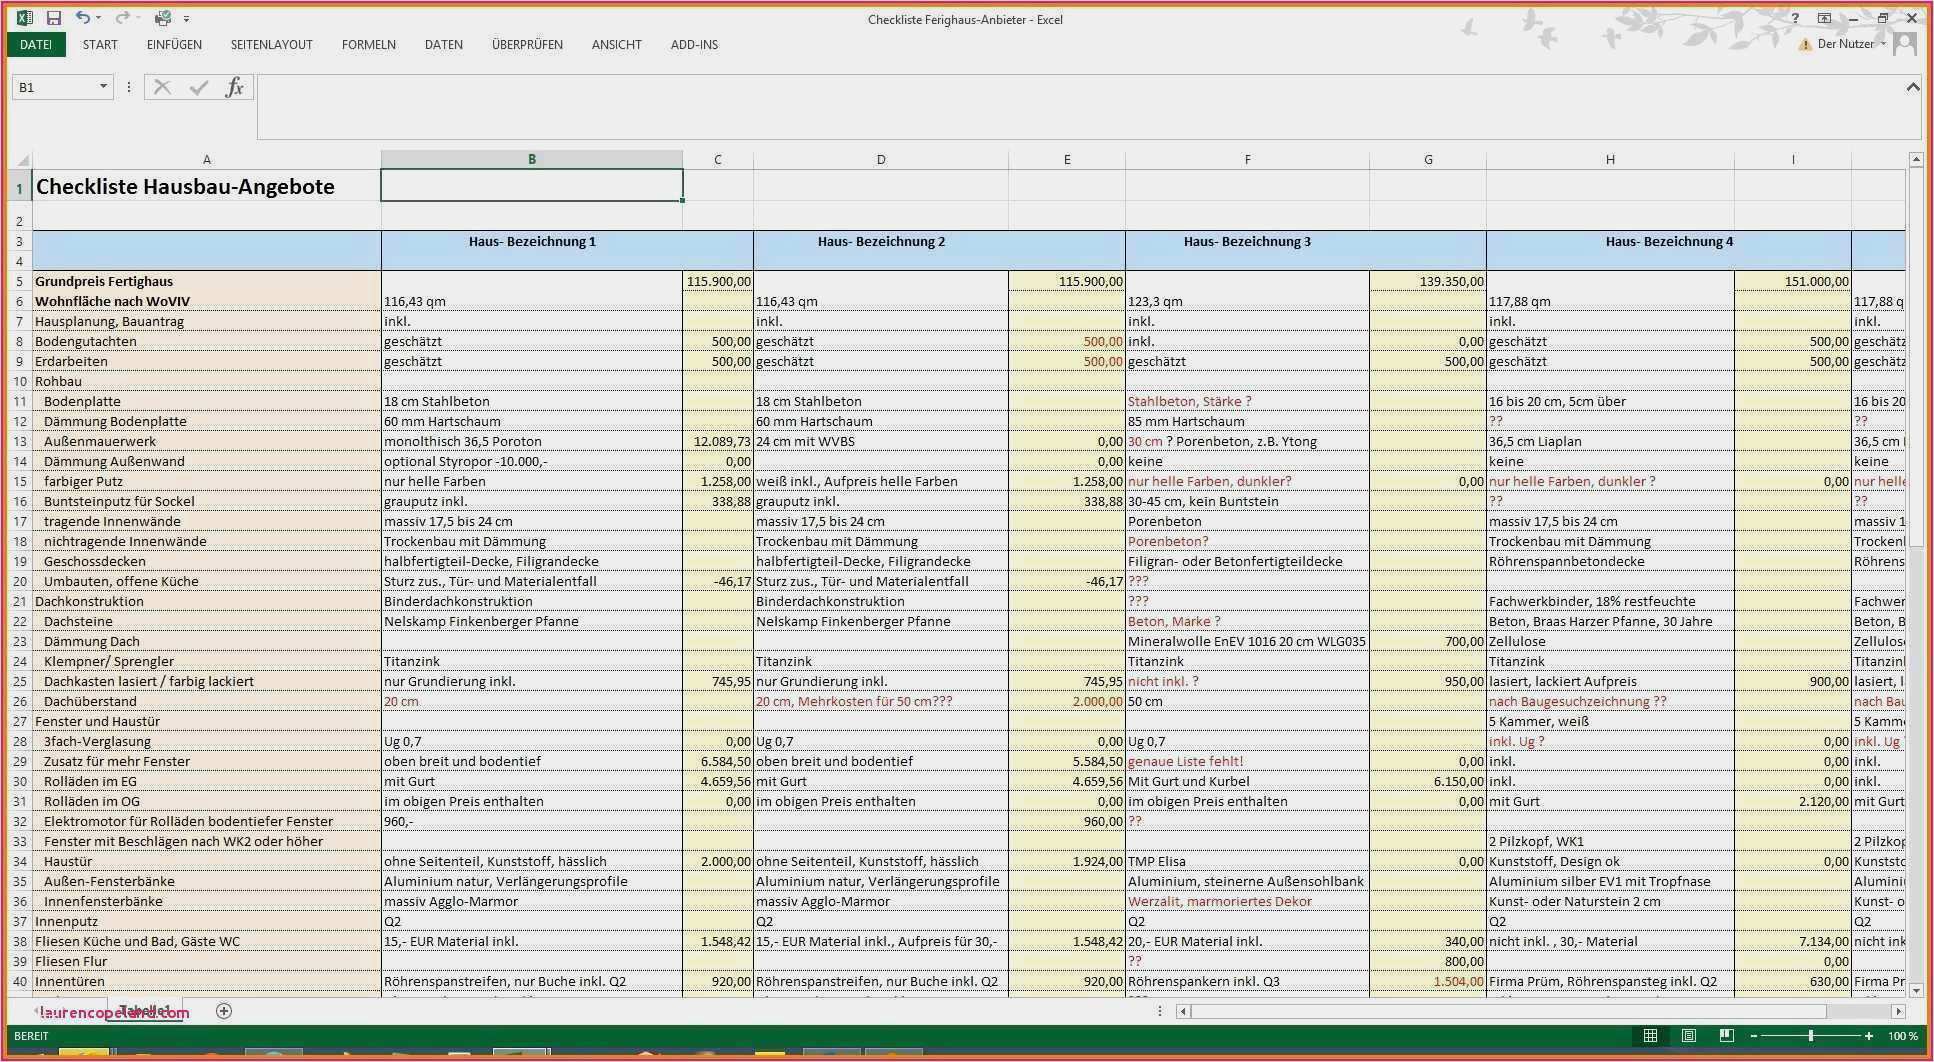Click the ribbon help question mark icon
This screenshot has height=1062, width=1934.
point(1796,18)
